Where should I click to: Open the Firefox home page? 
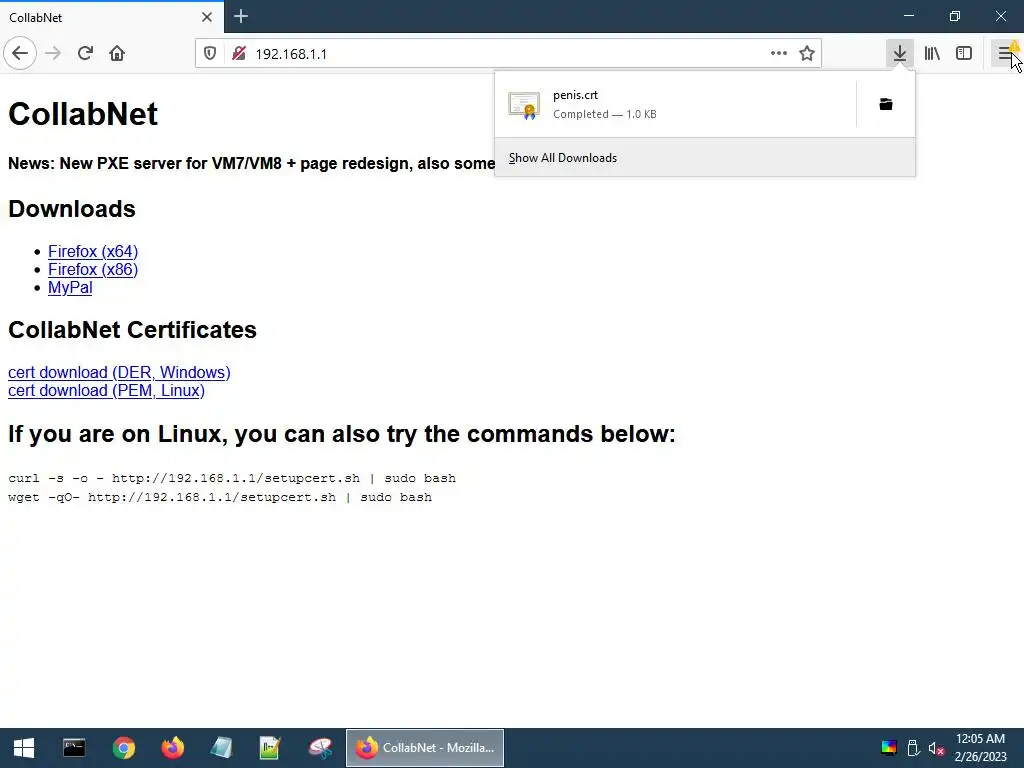[x=117, y=53]
